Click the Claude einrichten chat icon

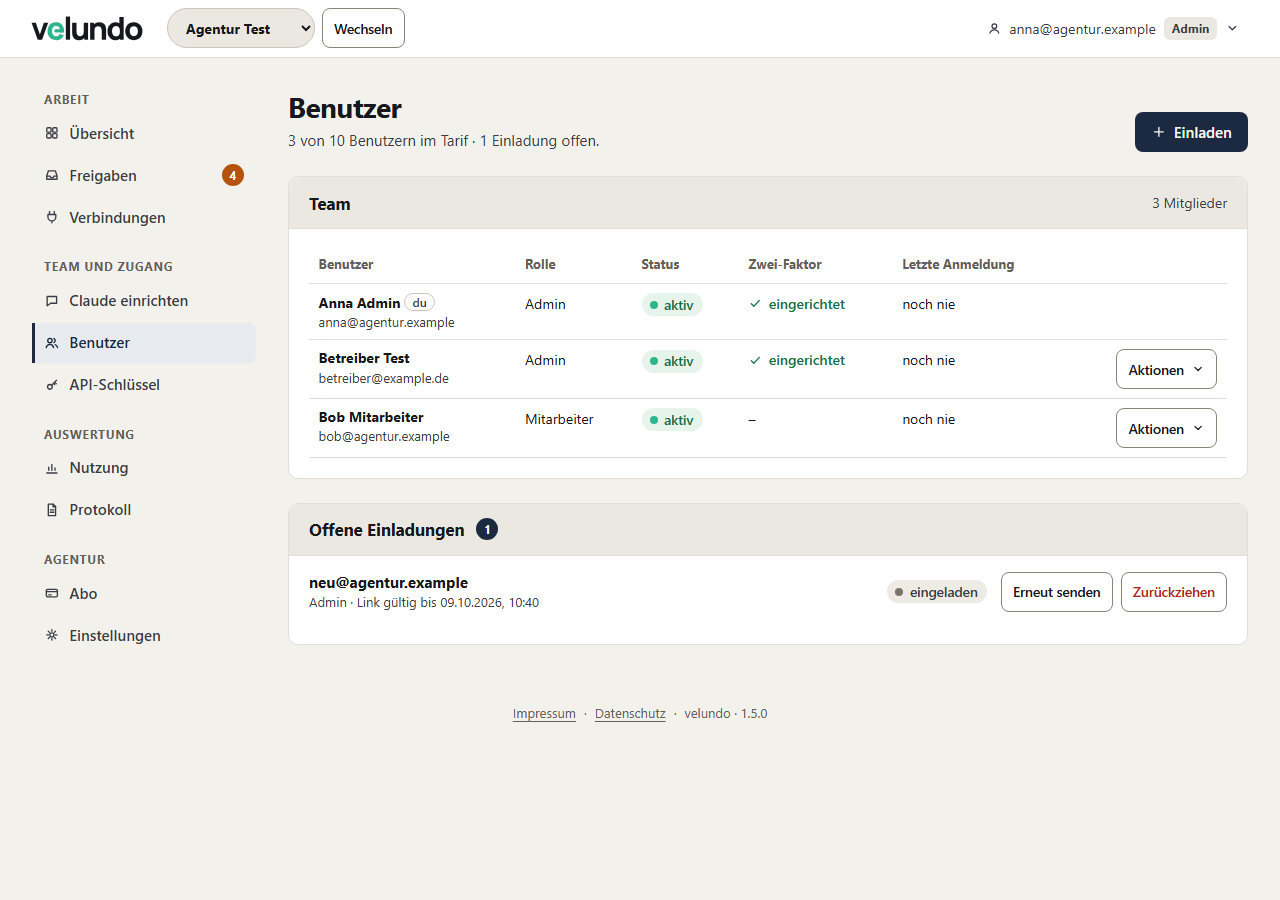tap(52, 301)
